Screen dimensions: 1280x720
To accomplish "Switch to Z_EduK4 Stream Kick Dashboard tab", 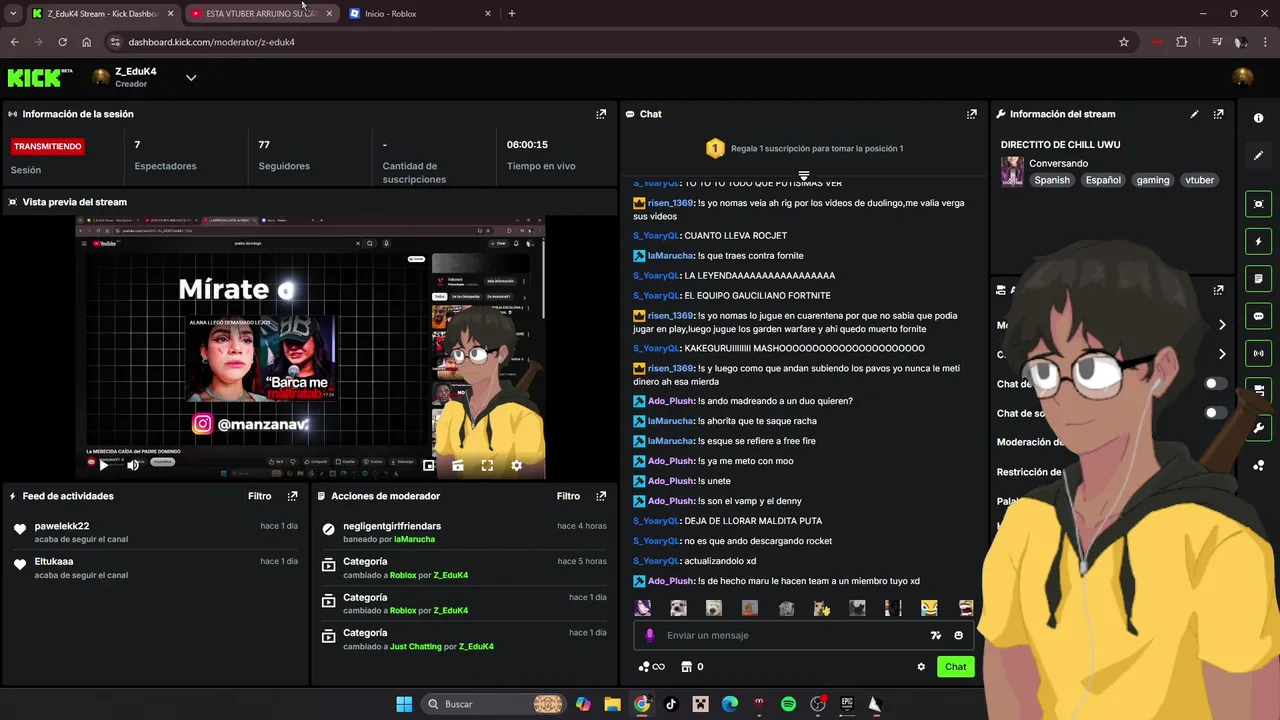I will 102,13.
